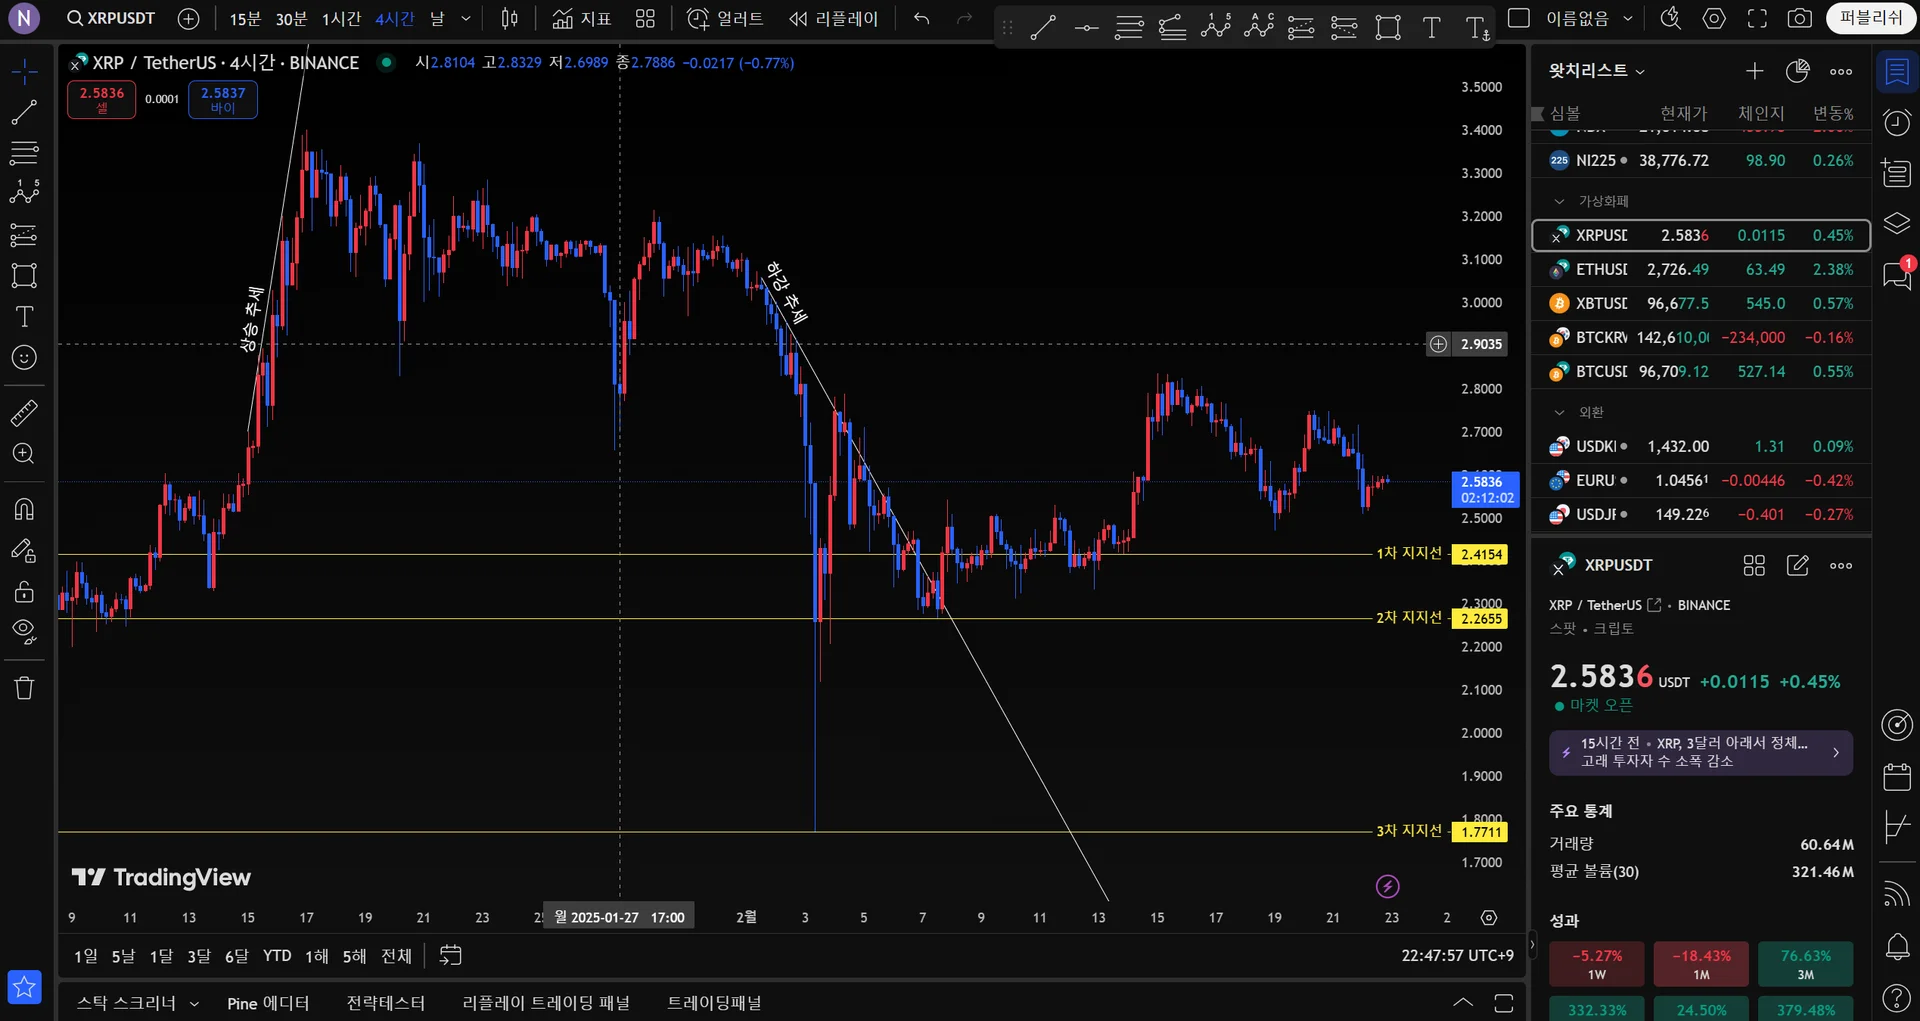Switch chart interval to 15분
Viewport: 1920px width, 1021px height.
[x=245, y=19]
